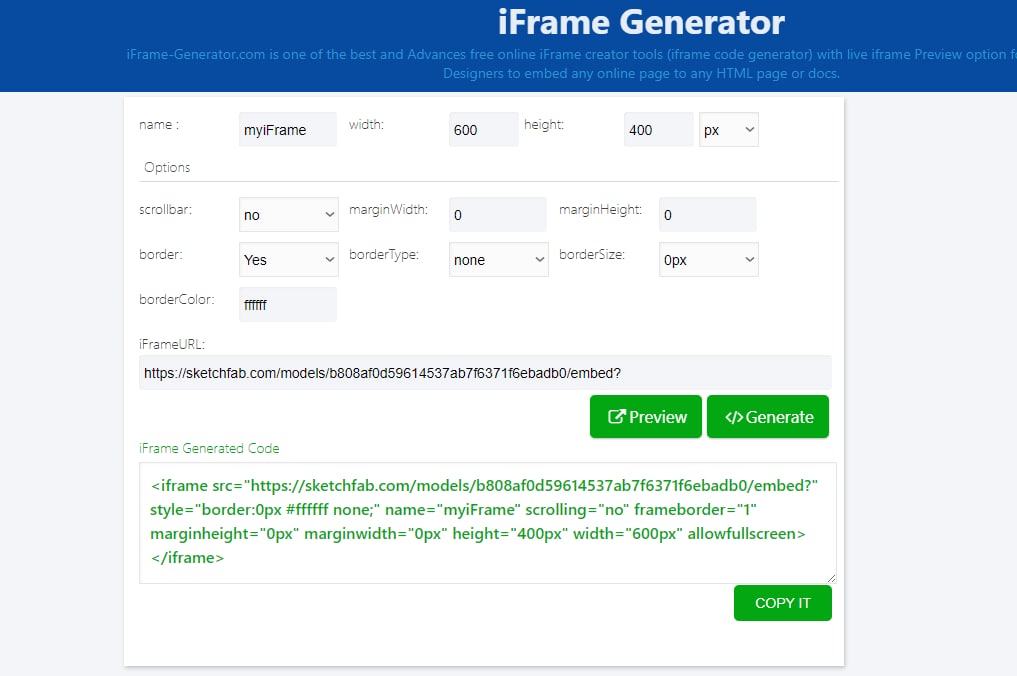Viewport: 1017px width, 676px height.
Task: Click inside the generated iframe code textarea
Action: click(x=488, y=523)
